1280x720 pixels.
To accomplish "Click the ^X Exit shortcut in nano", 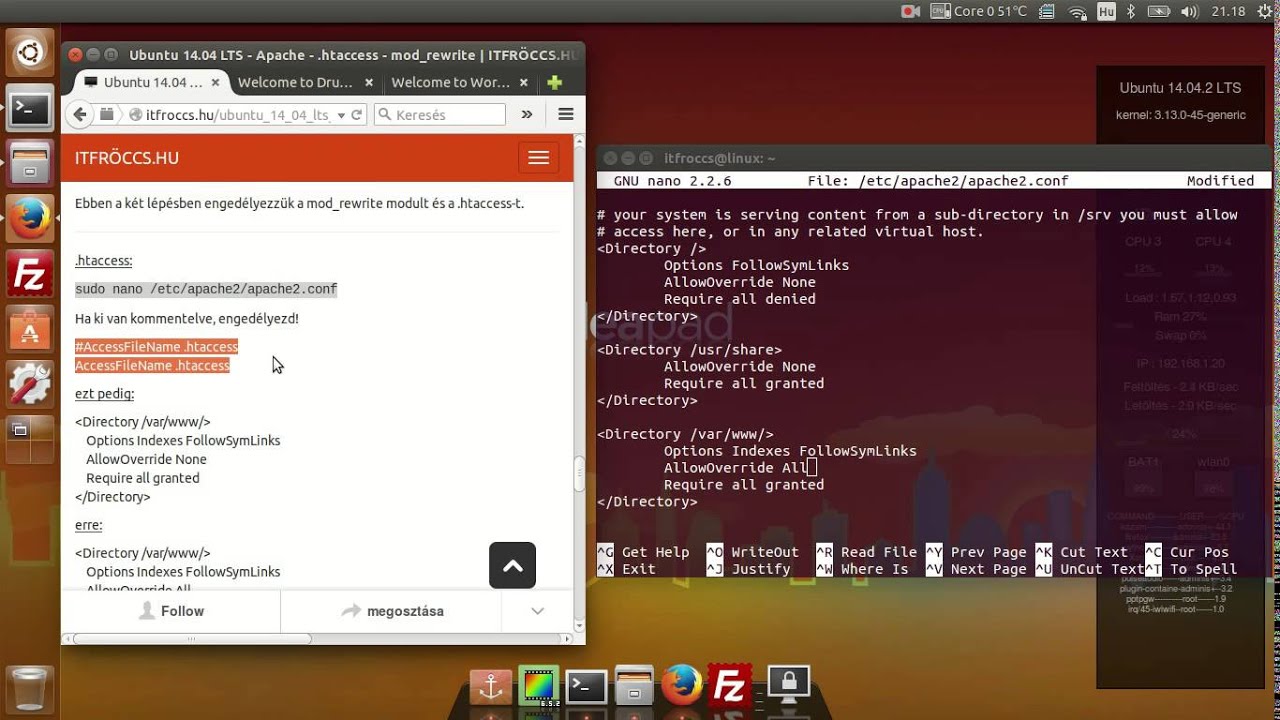I will [x=626, y=569].
